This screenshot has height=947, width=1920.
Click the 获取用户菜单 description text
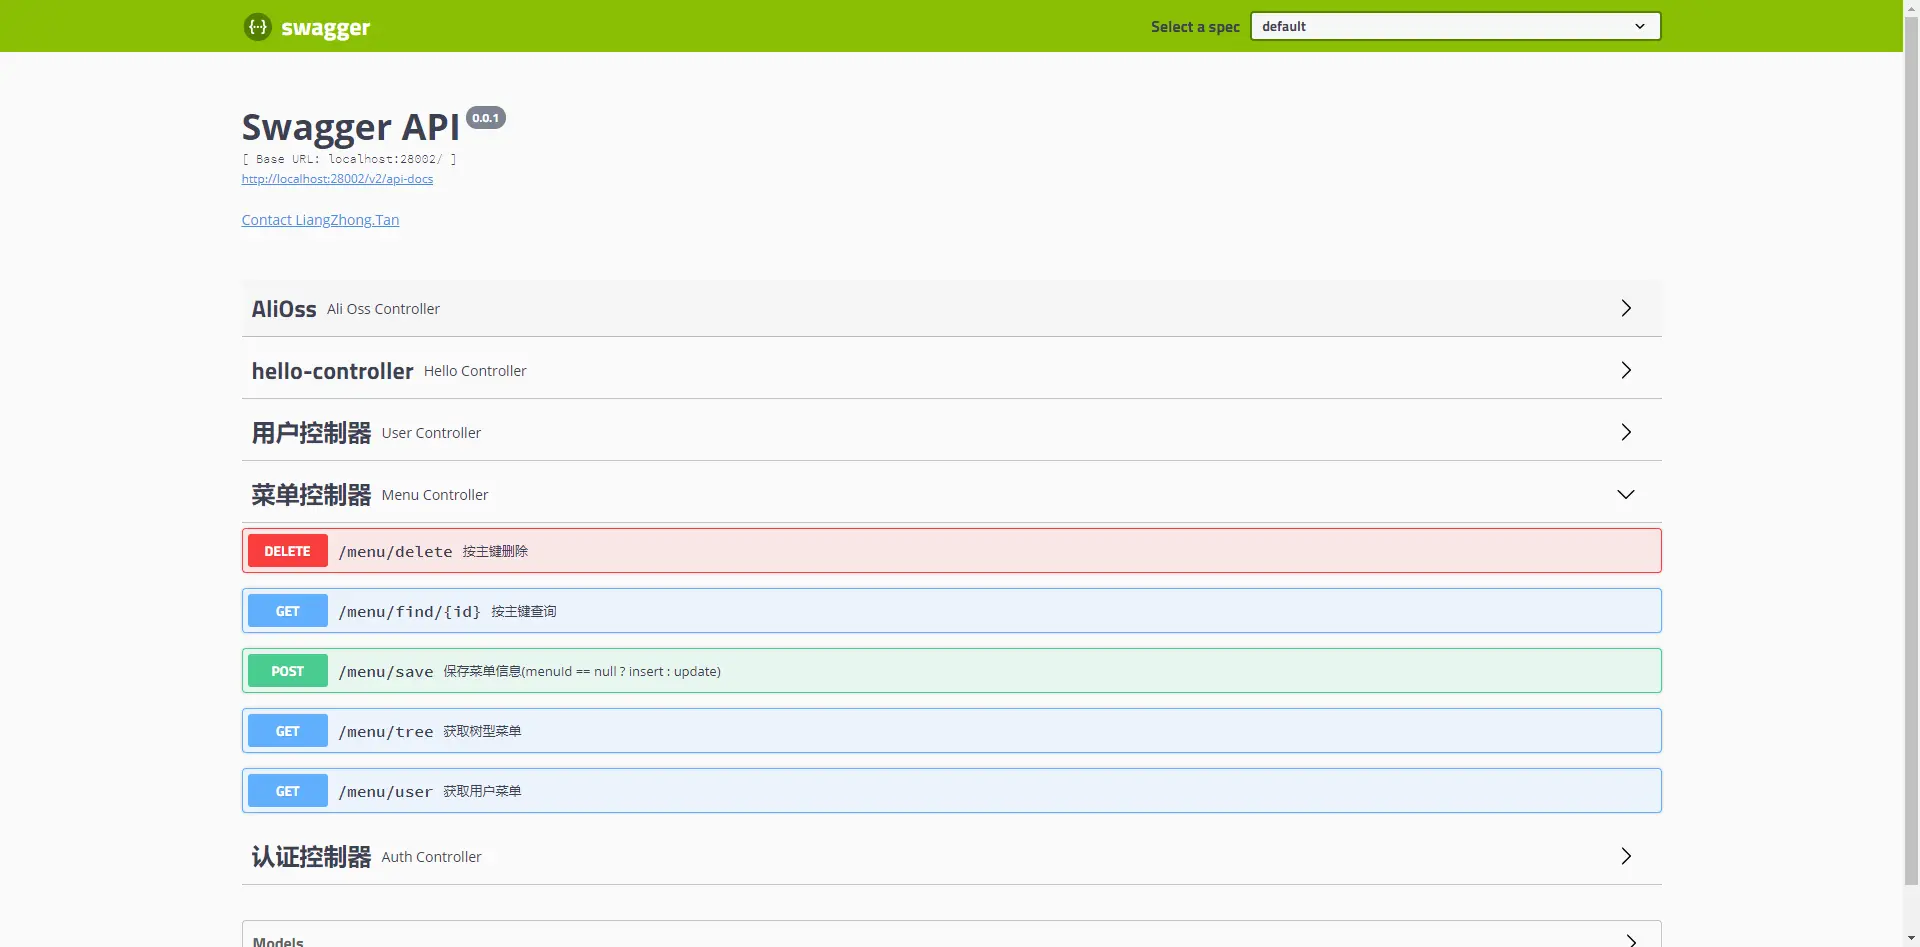click(x=482, y=791)
